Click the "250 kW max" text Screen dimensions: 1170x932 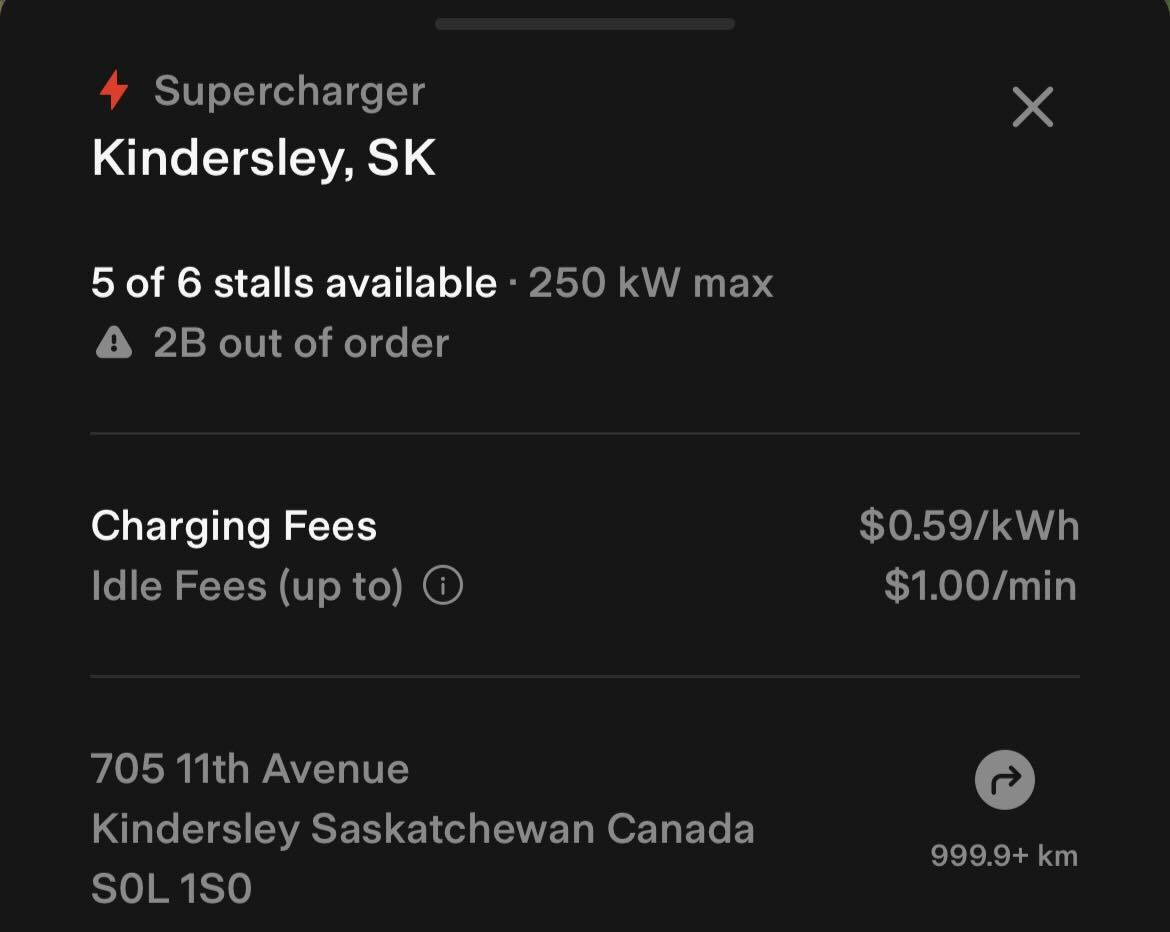click(651, 283)
